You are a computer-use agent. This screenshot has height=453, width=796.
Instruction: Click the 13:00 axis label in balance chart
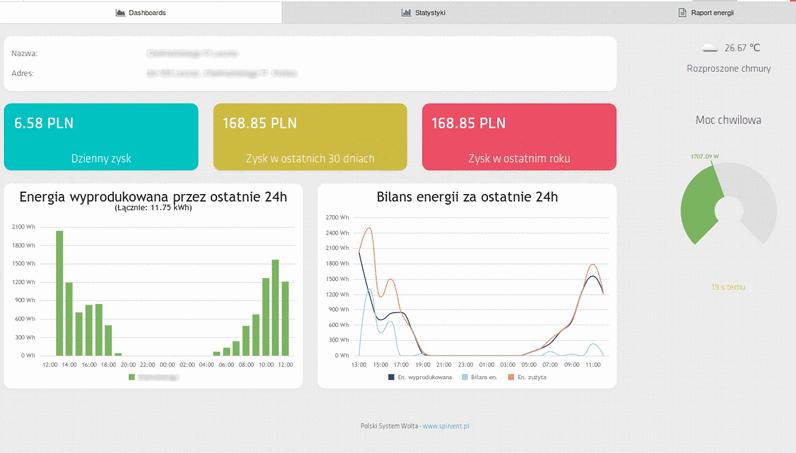click(359, 365)
